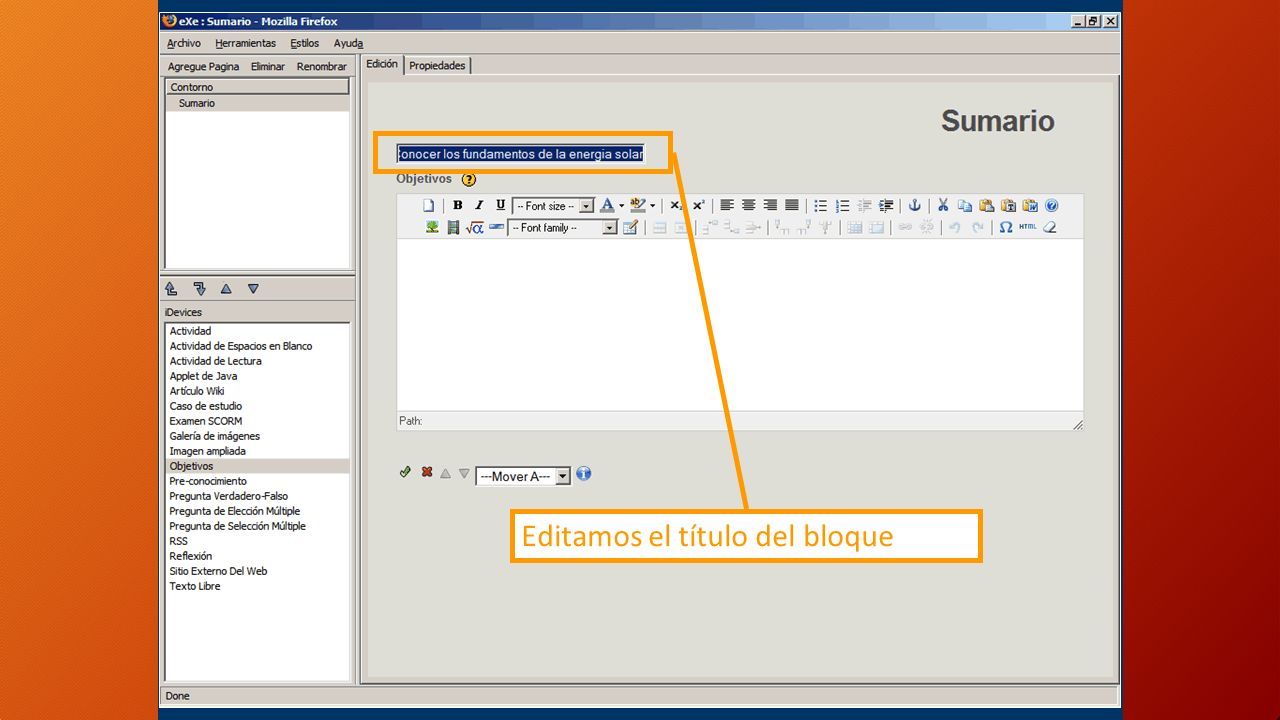Open editor Help question icon

pos(1052,206)
